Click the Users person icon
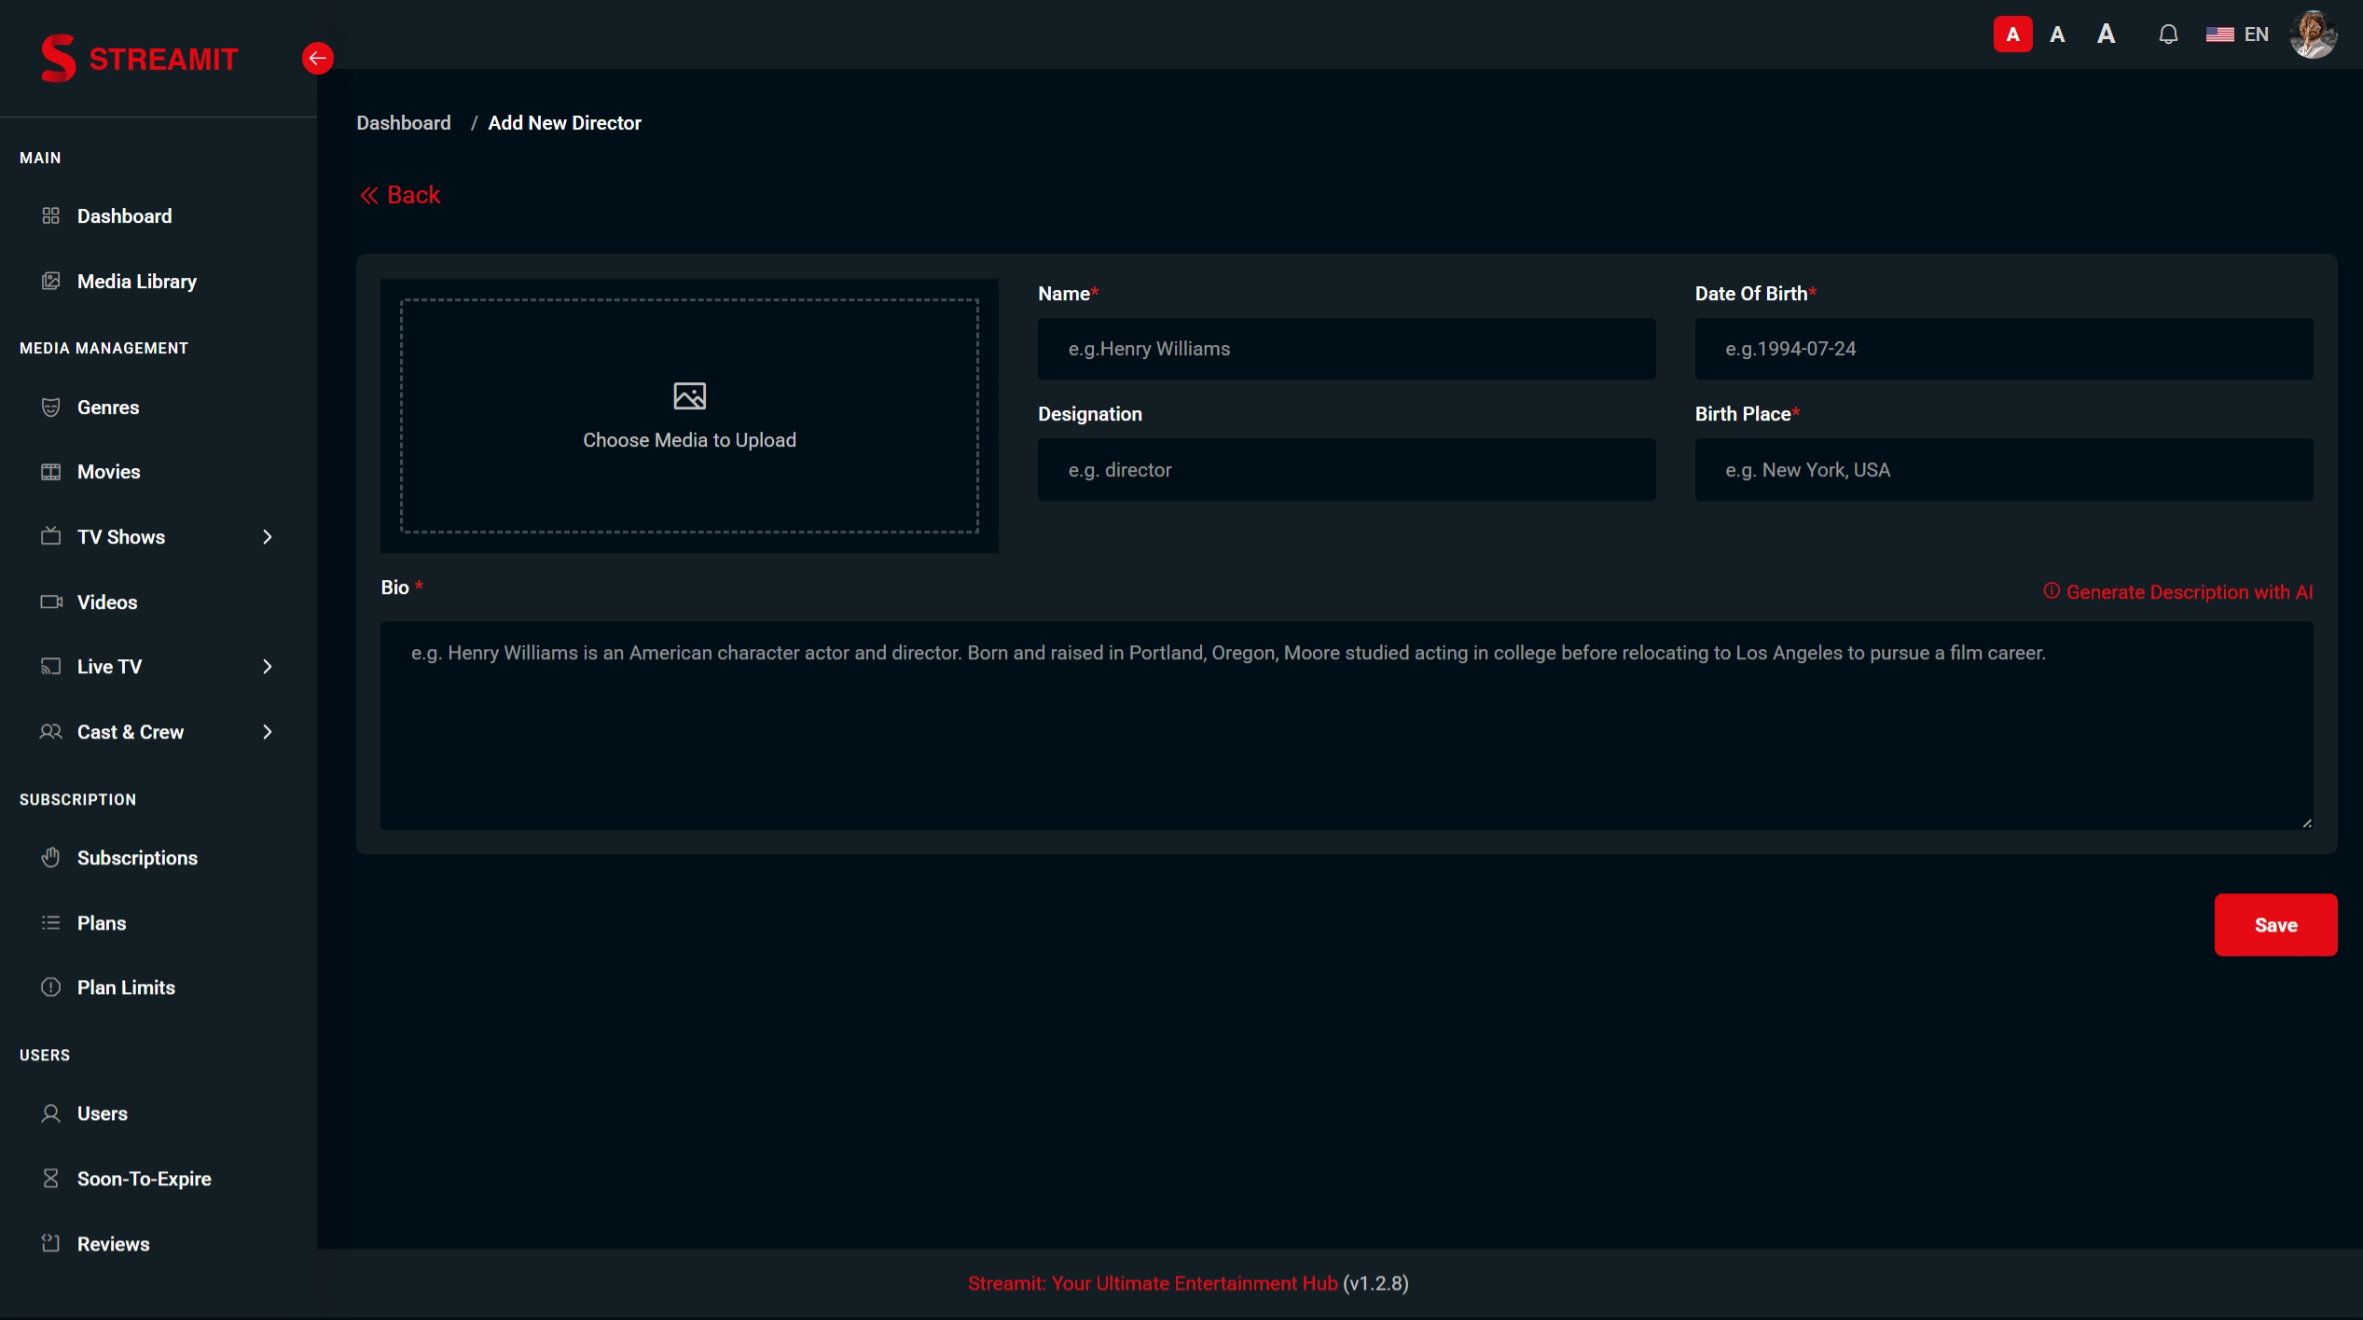The image size is (2363, 1320). (51, 1114)
